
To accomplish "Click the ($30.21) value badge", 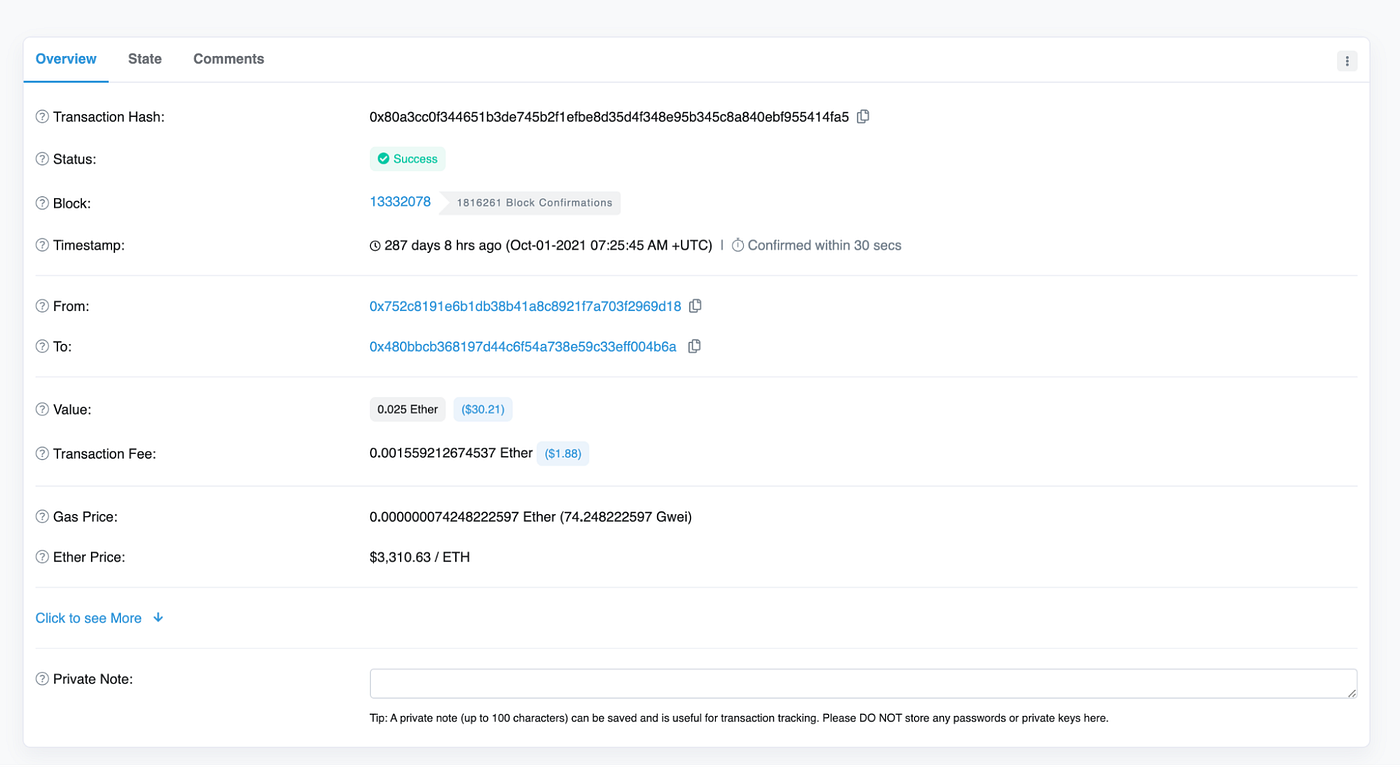I will click(482, 409).
